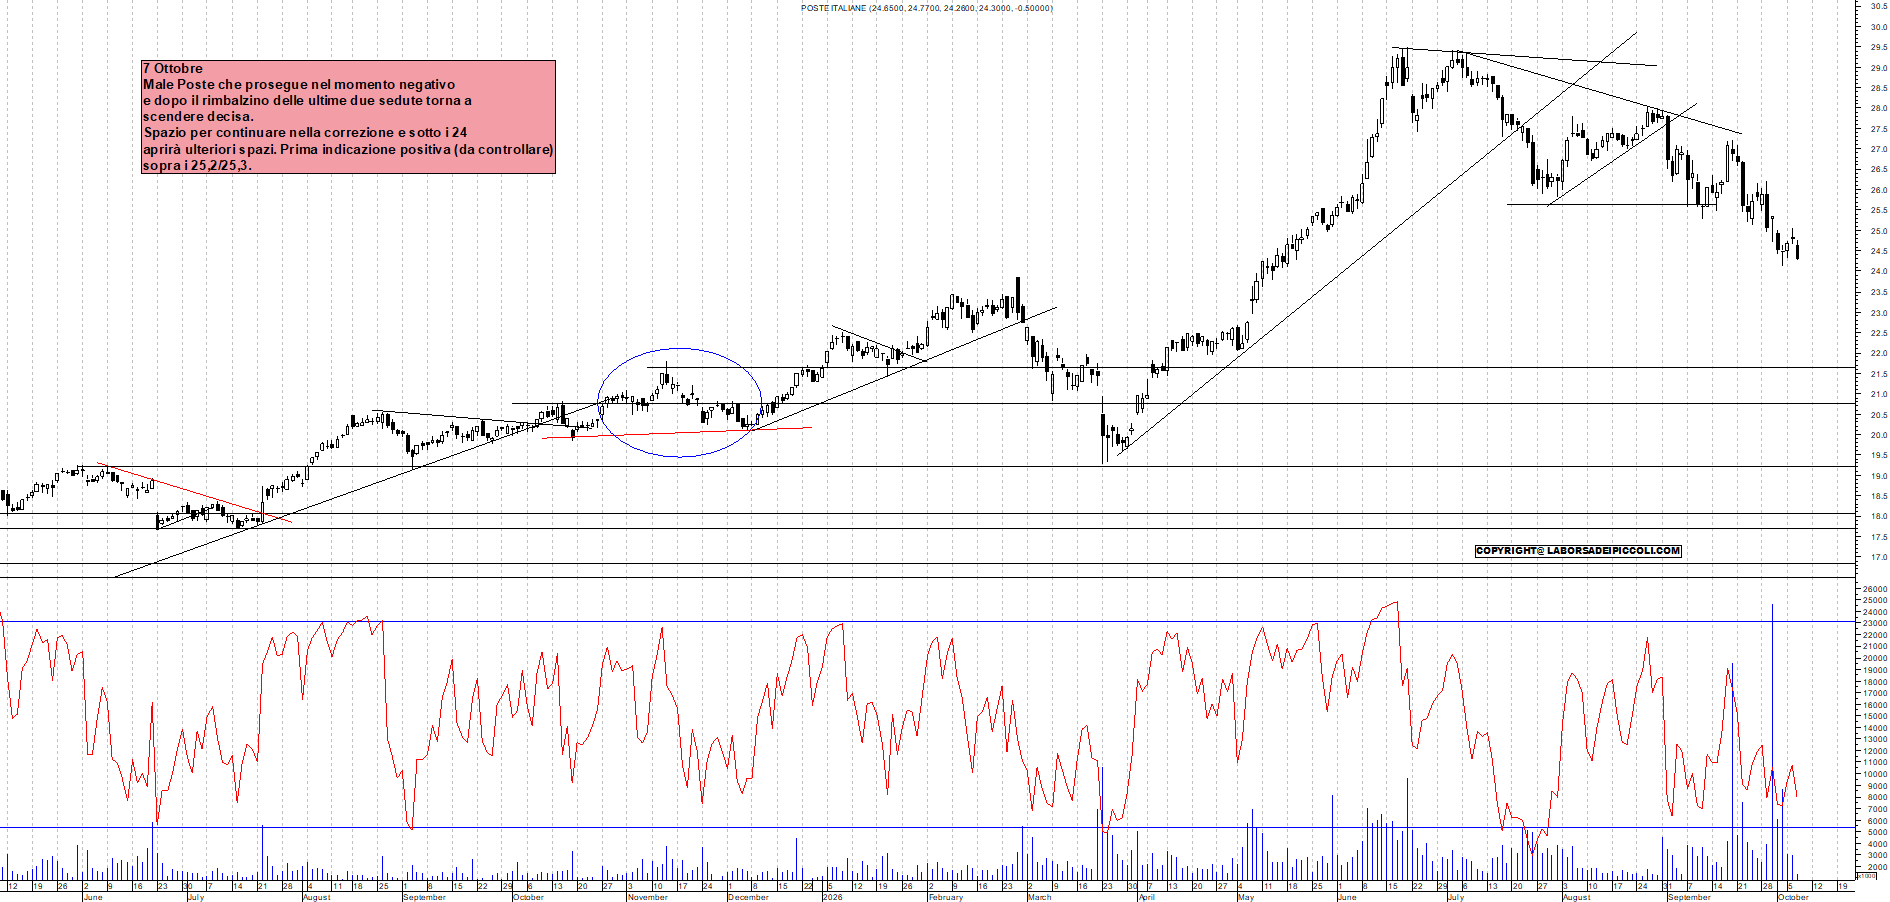Image resolution: width=1890 pixels, height=902 pixels.
Task: Click the 30.0 price level on the right axis
Action: (1878, 27)
